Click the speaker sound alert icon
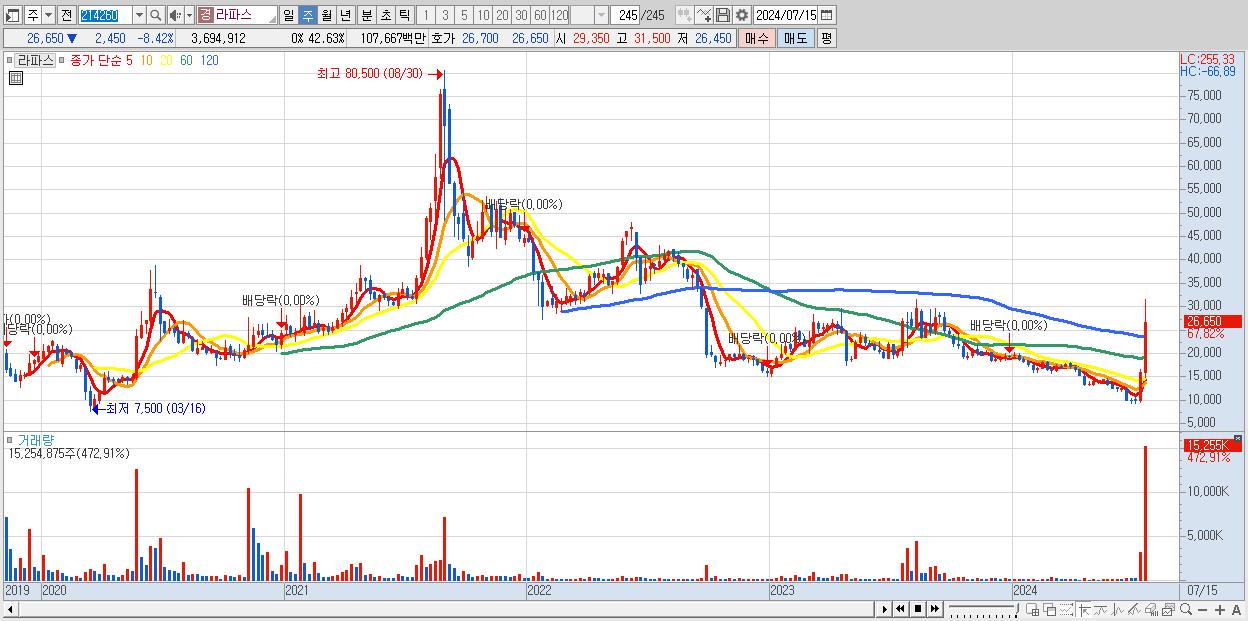Image resolution: width=1248 pixels, height=621 pixels. point(176,15)
